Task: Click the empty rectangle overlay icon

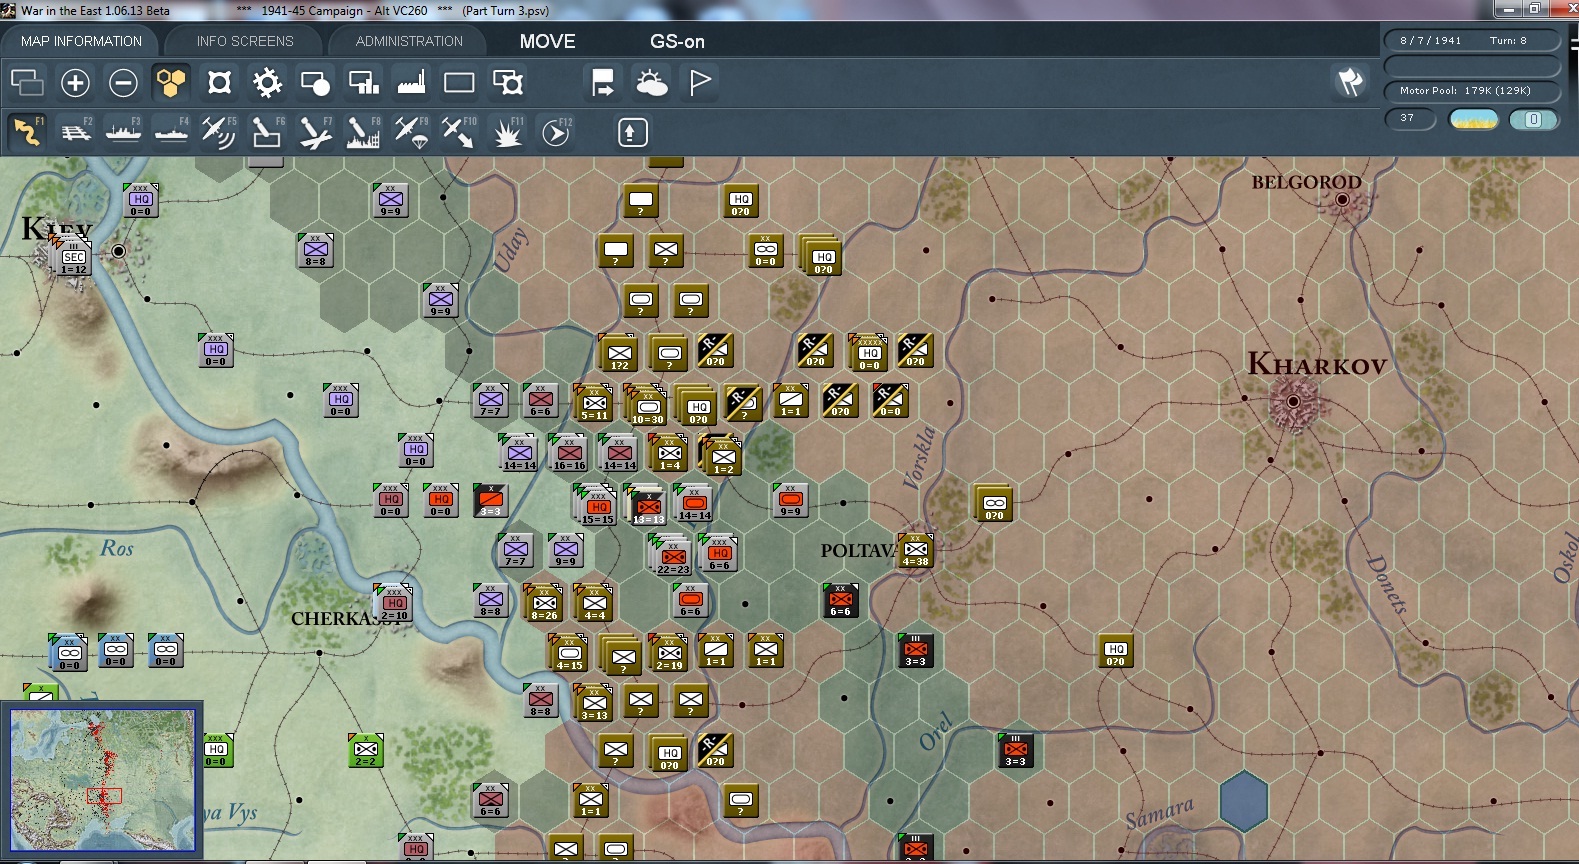Action: click(x=459, y=82)
